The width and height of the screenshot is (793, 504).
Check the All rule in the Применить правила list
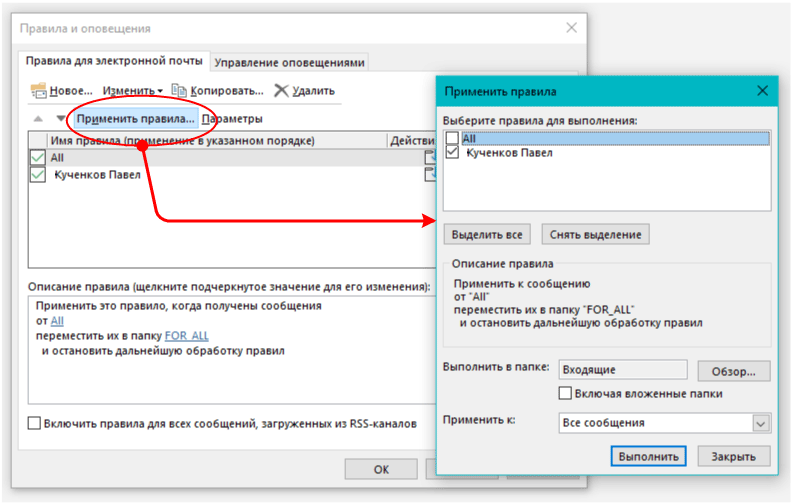coord(453,138)
